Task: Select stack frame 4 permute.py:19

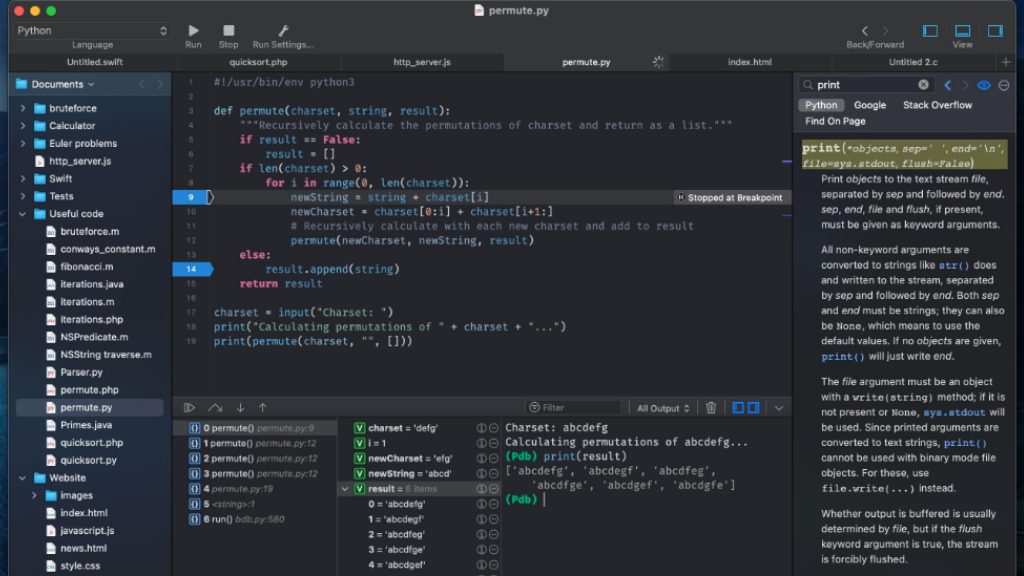Action: click(x=255, y=489)
